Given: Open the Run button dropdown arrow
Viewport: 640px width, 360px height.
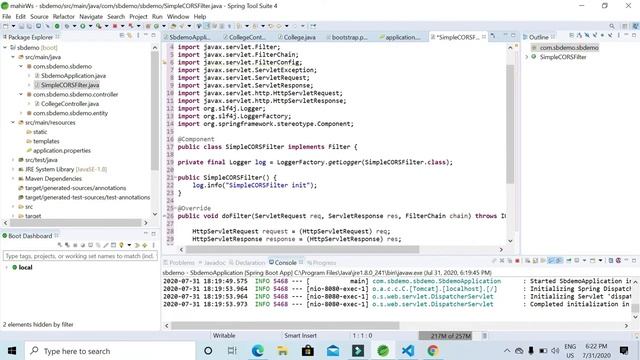Looking at the screenshot, I should click(x=90, y=26).
